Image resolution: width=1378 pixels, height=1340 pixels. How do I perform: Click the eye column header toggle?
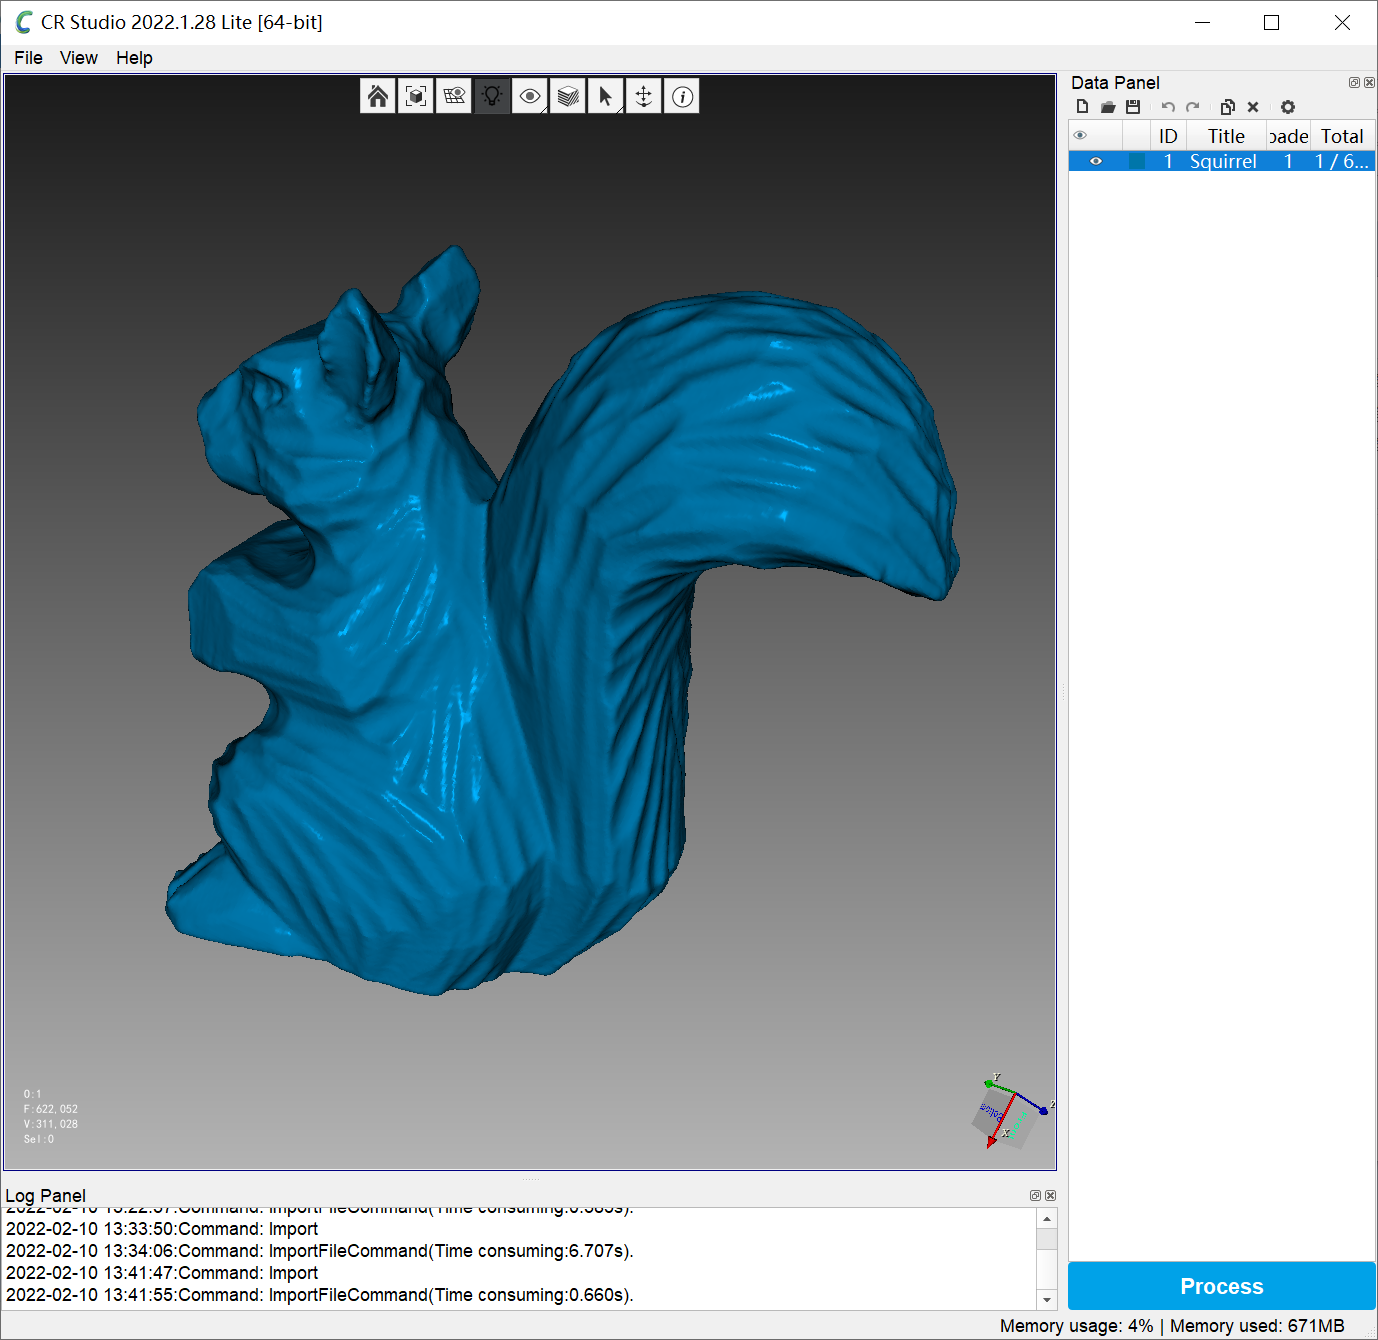pos(1079,134)
